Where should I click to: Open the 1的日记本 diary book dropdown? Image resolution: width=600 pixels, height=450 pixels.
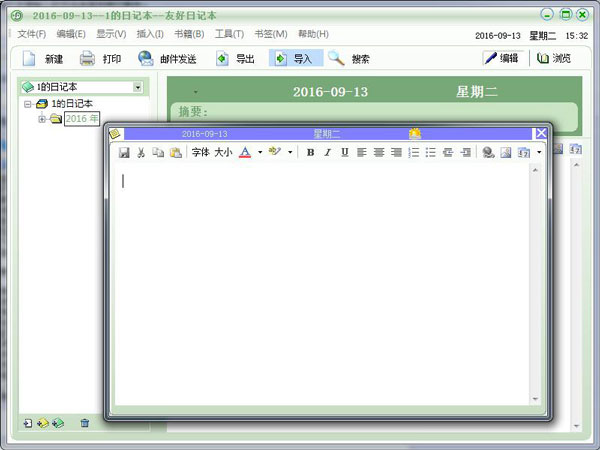point(137,87)
